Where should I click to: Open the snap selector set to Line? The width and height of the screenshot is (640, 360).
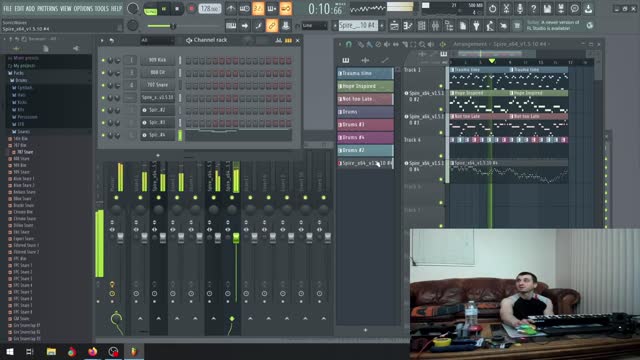pos(315,25)
